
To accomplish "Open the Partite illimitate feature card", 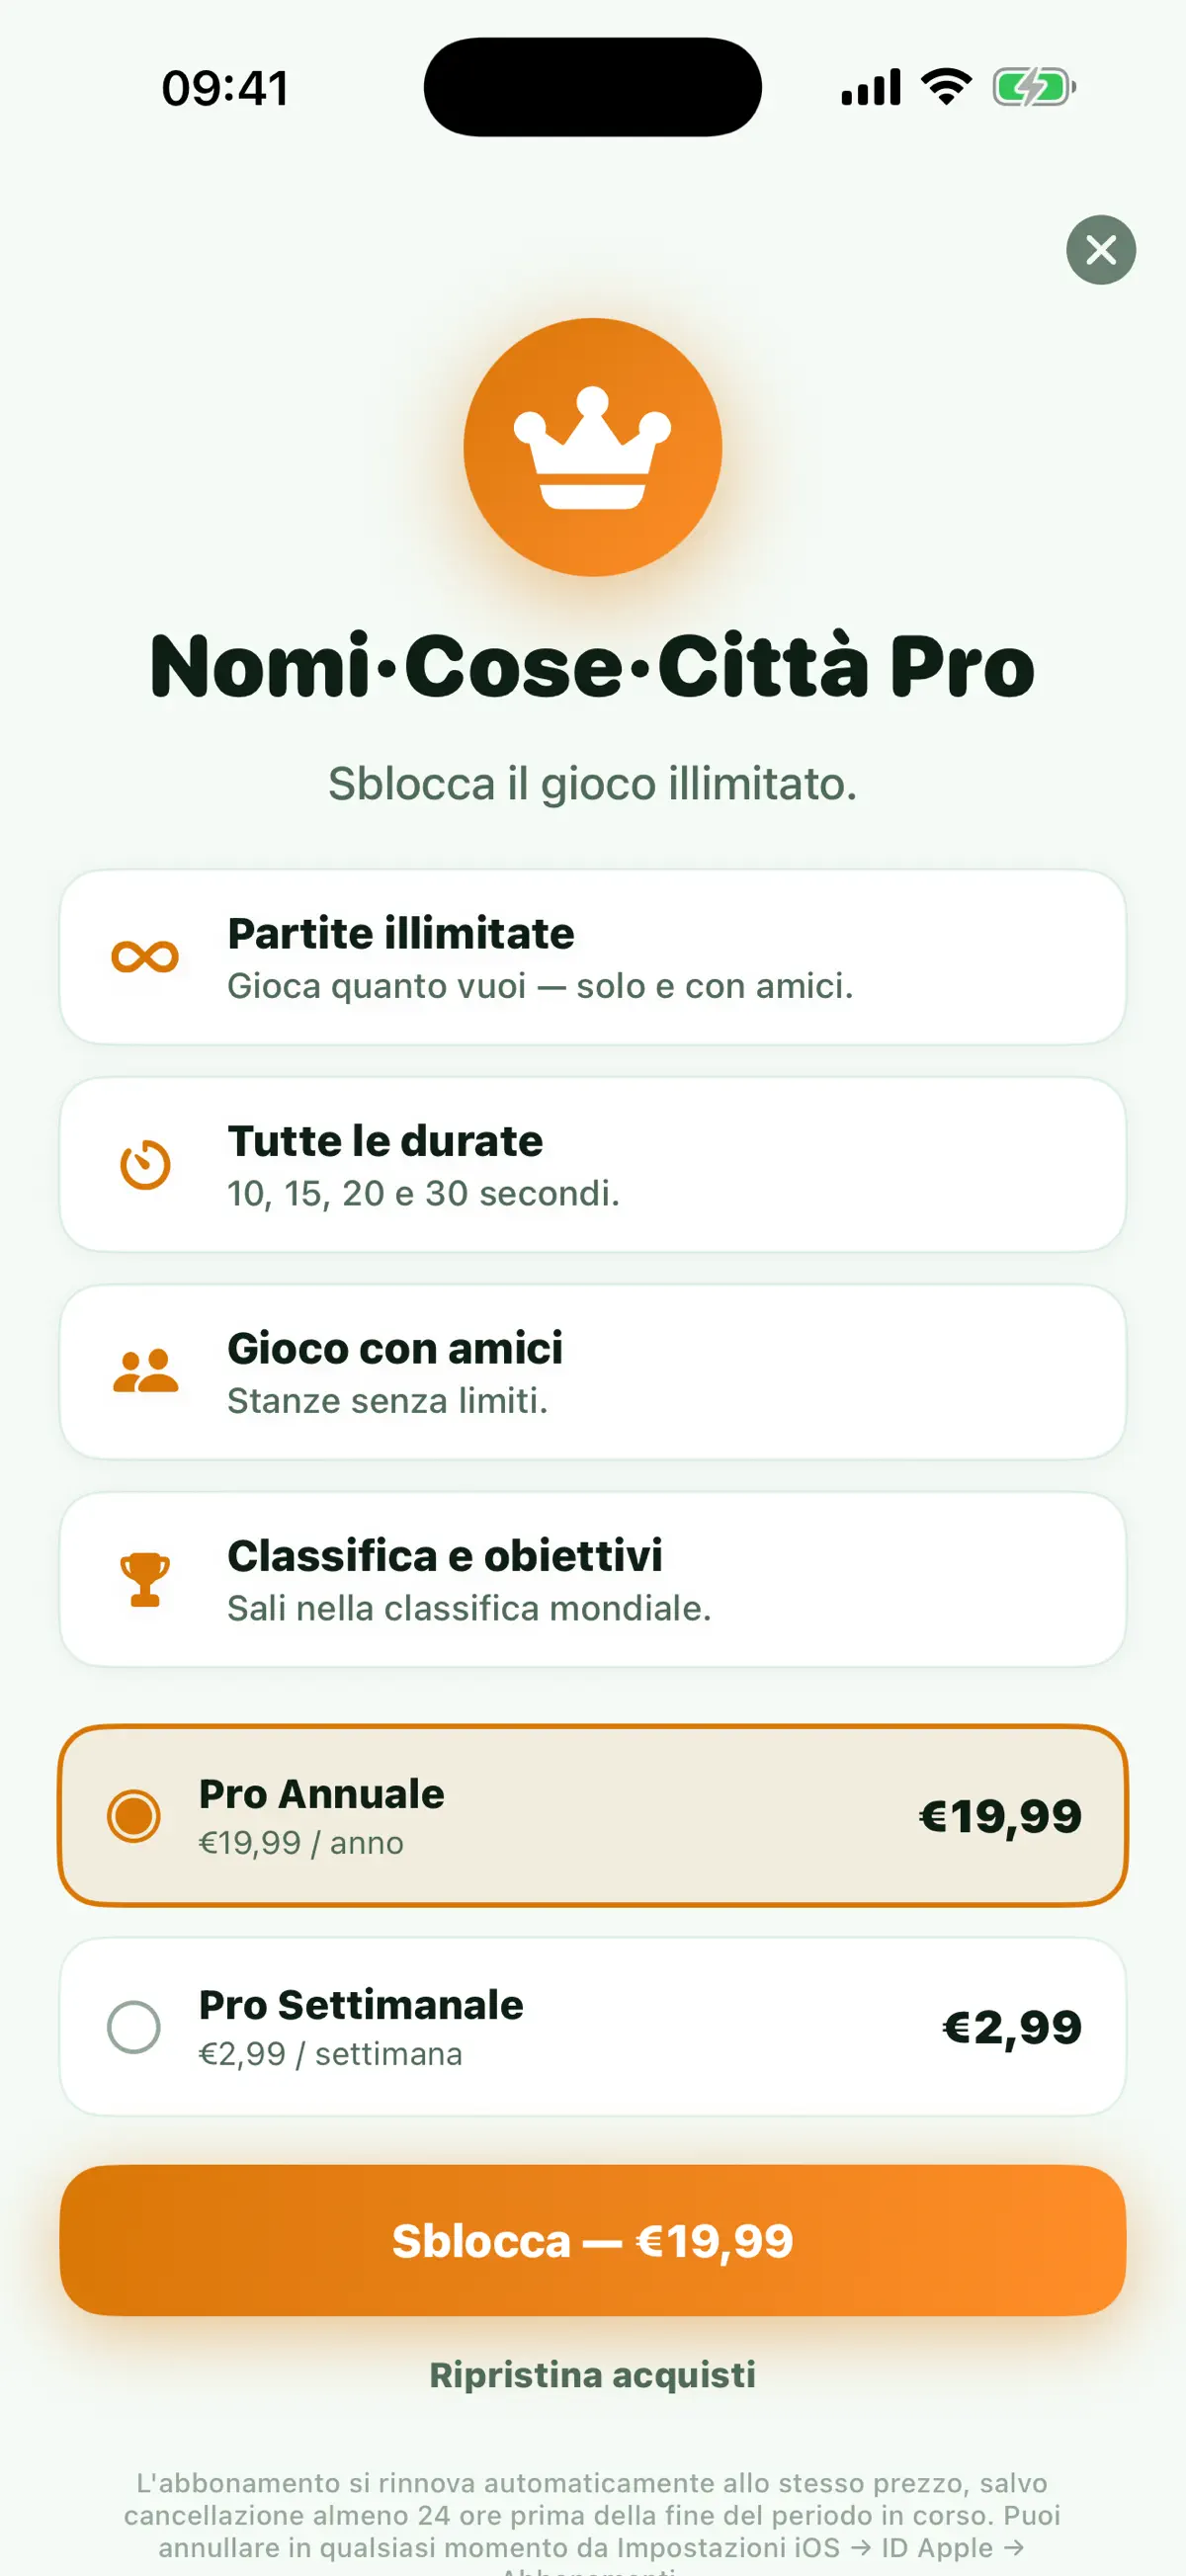I will [593, 957].
